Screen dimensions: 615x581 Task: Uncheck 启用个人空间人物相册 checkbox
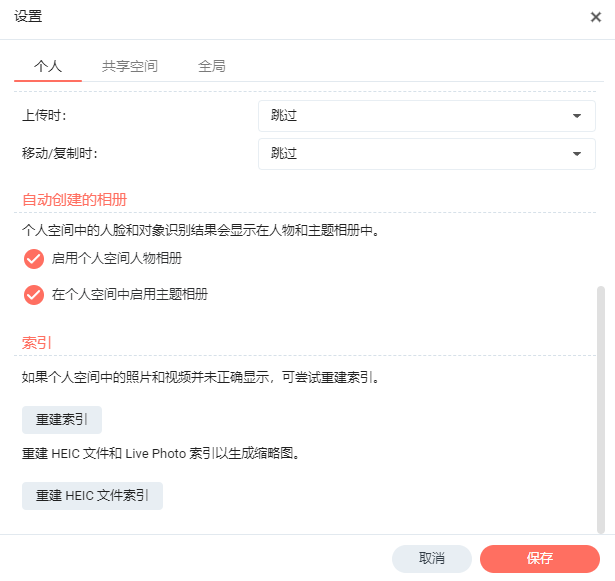34,259
